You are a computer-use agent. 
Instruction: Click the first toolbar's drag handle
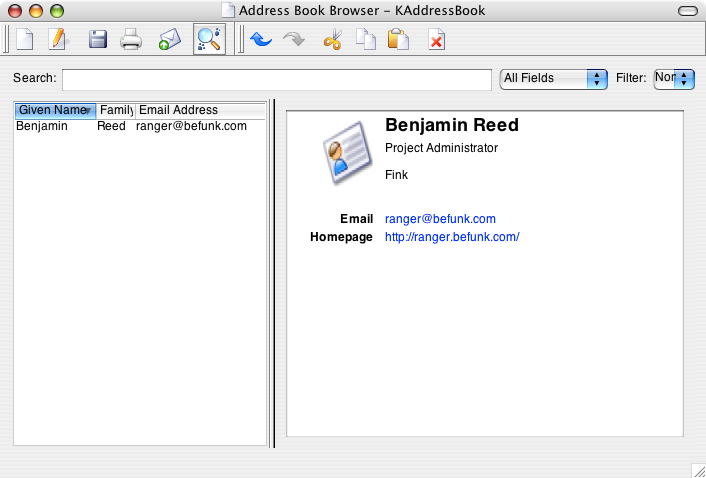[x=6, y=39]
